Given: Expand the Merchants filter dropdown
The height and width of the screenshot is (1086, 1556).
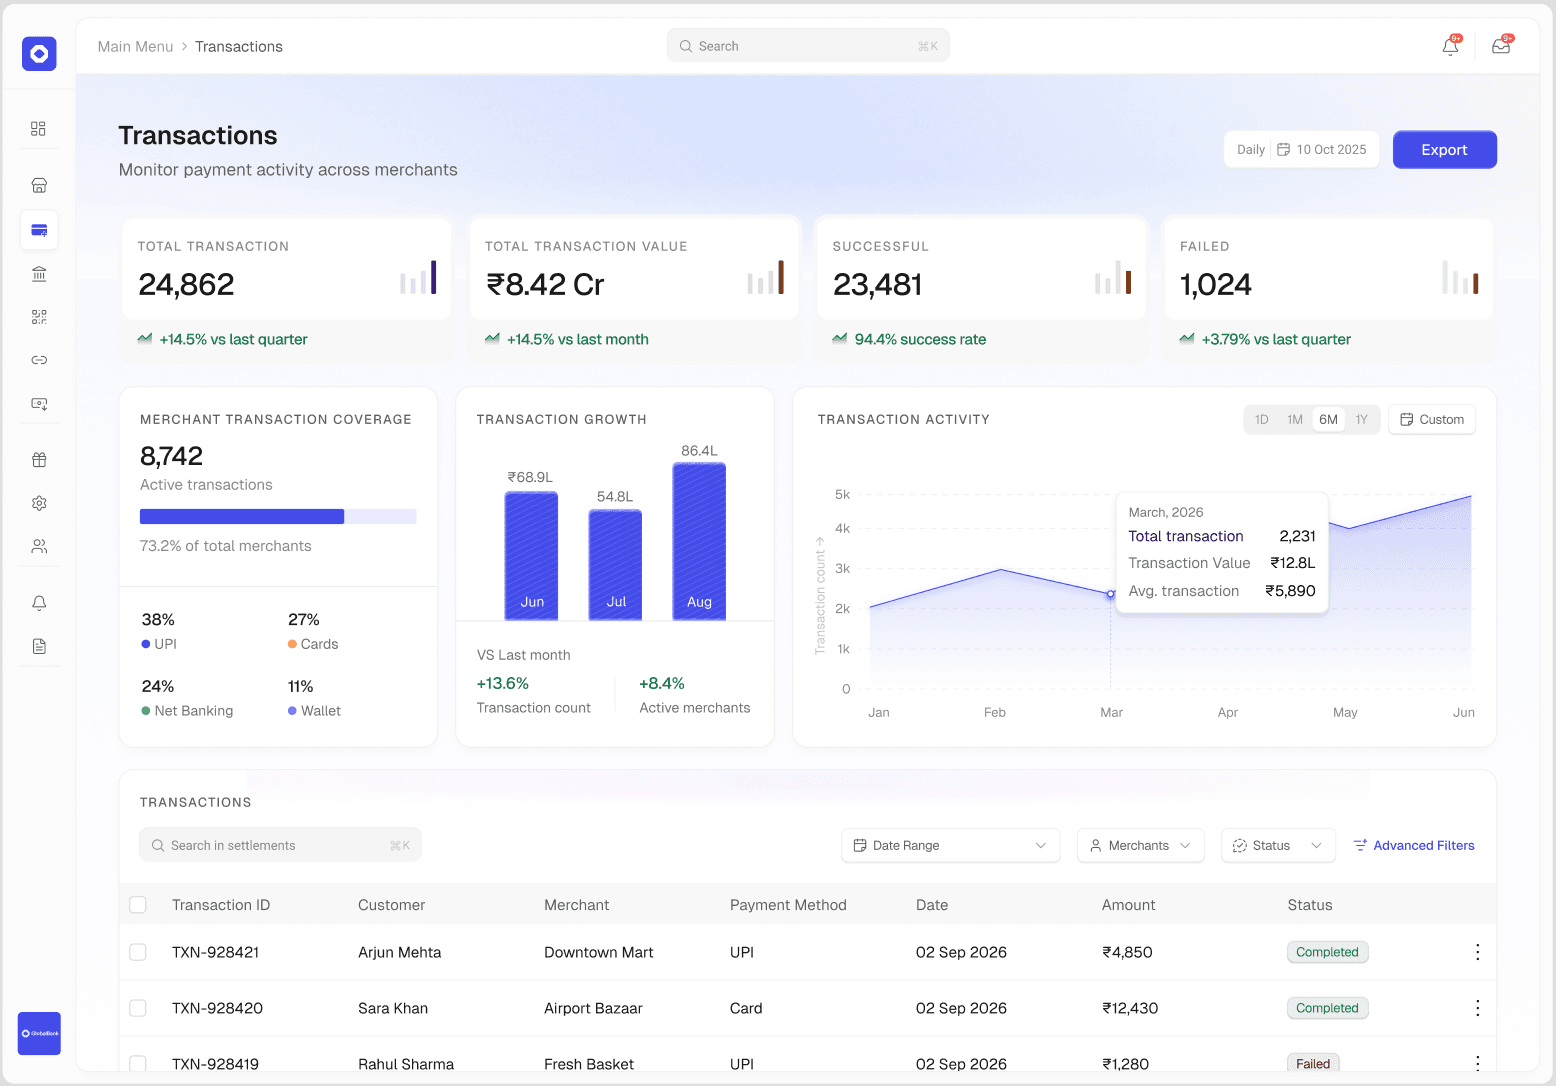Looking at the screenshot, I should point(1140,845).
